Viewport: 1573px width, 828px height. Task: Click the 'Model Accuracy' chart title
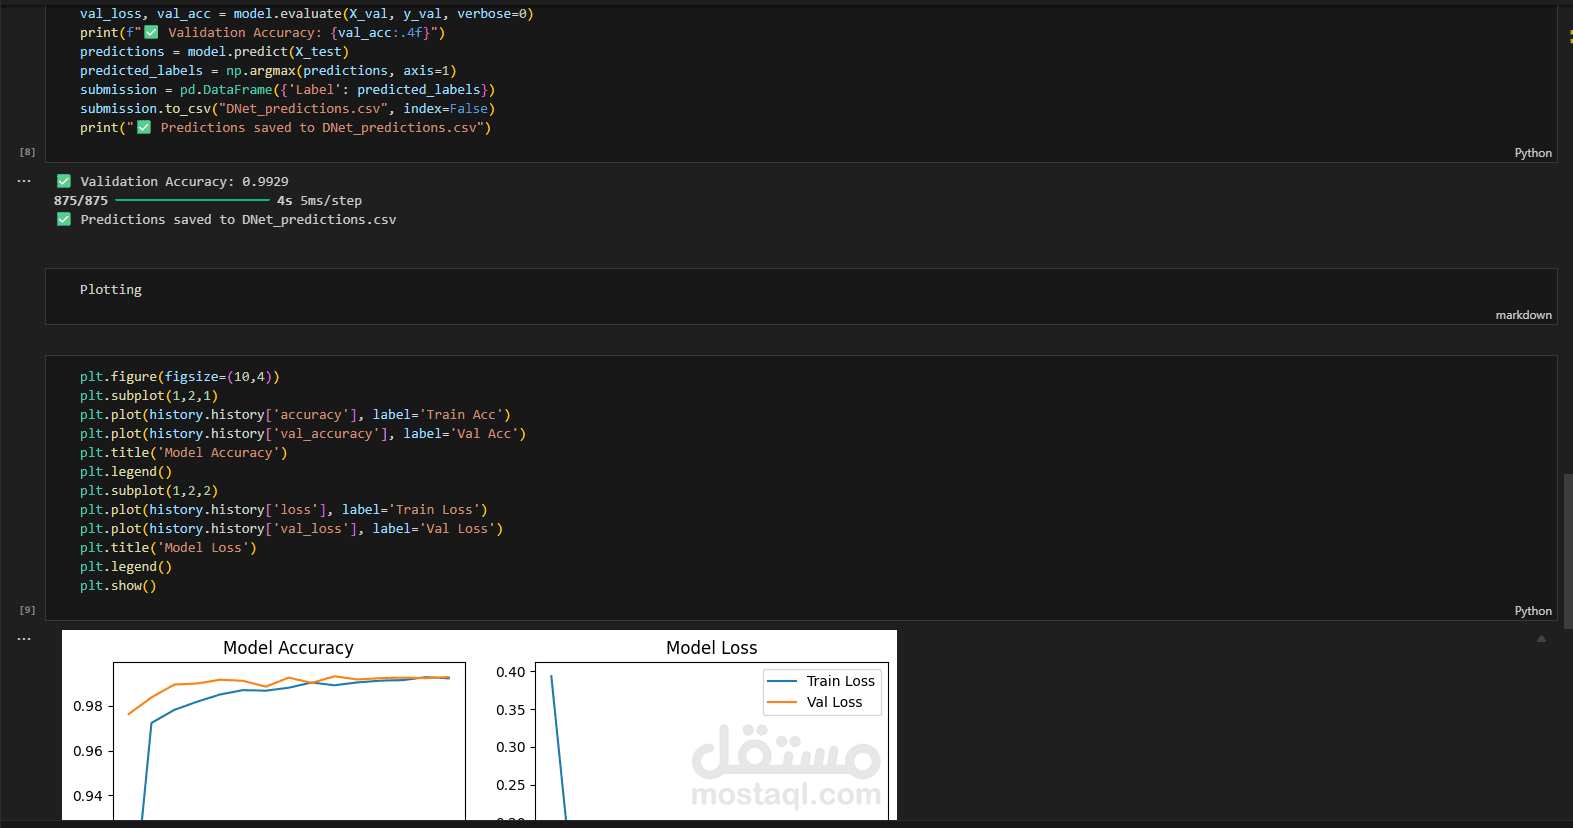(x=288, y=648)
